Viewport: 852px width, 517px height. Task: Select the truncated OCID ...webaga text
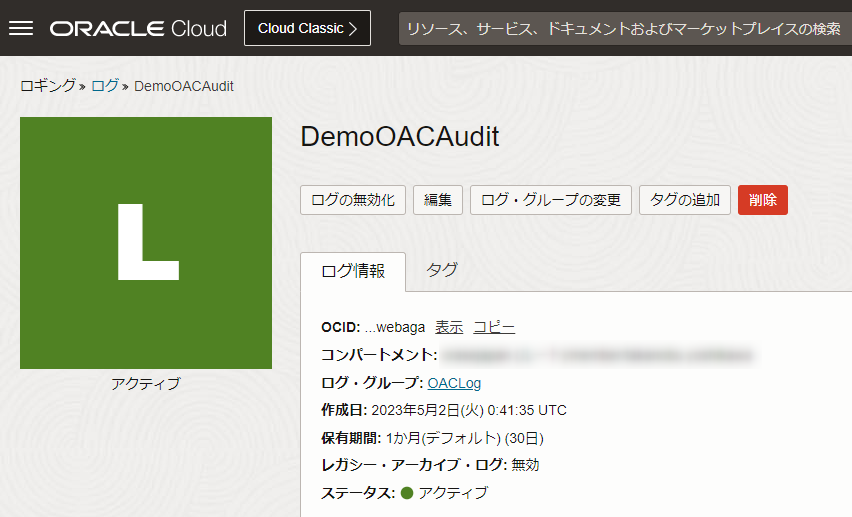tap(394, 327)
